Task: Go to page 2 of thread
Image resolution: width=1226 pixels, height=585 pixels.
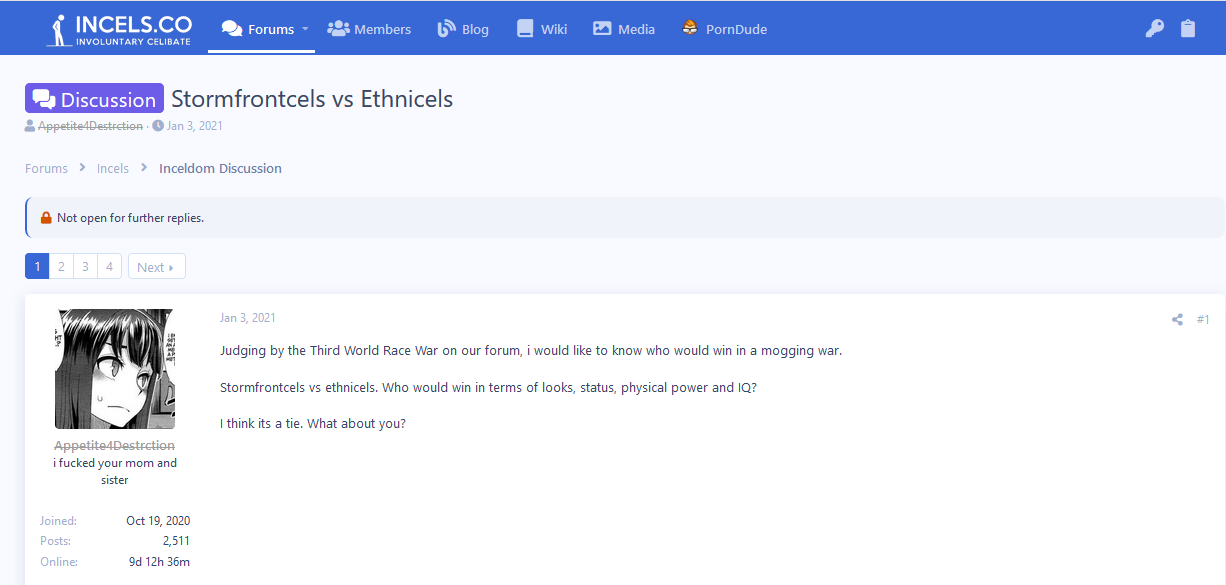Action: [61, 267]
